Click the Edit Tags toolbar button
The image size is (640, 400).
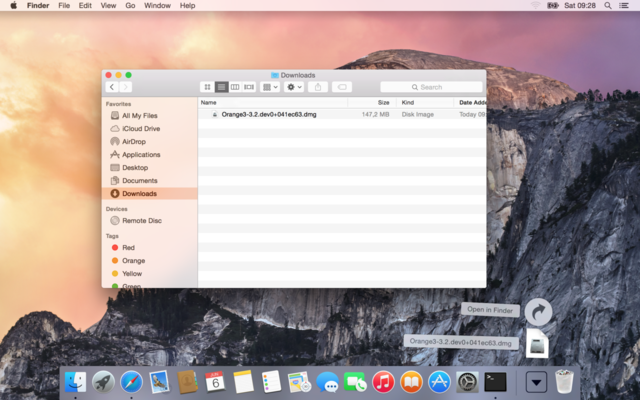[x=342, y=87]
